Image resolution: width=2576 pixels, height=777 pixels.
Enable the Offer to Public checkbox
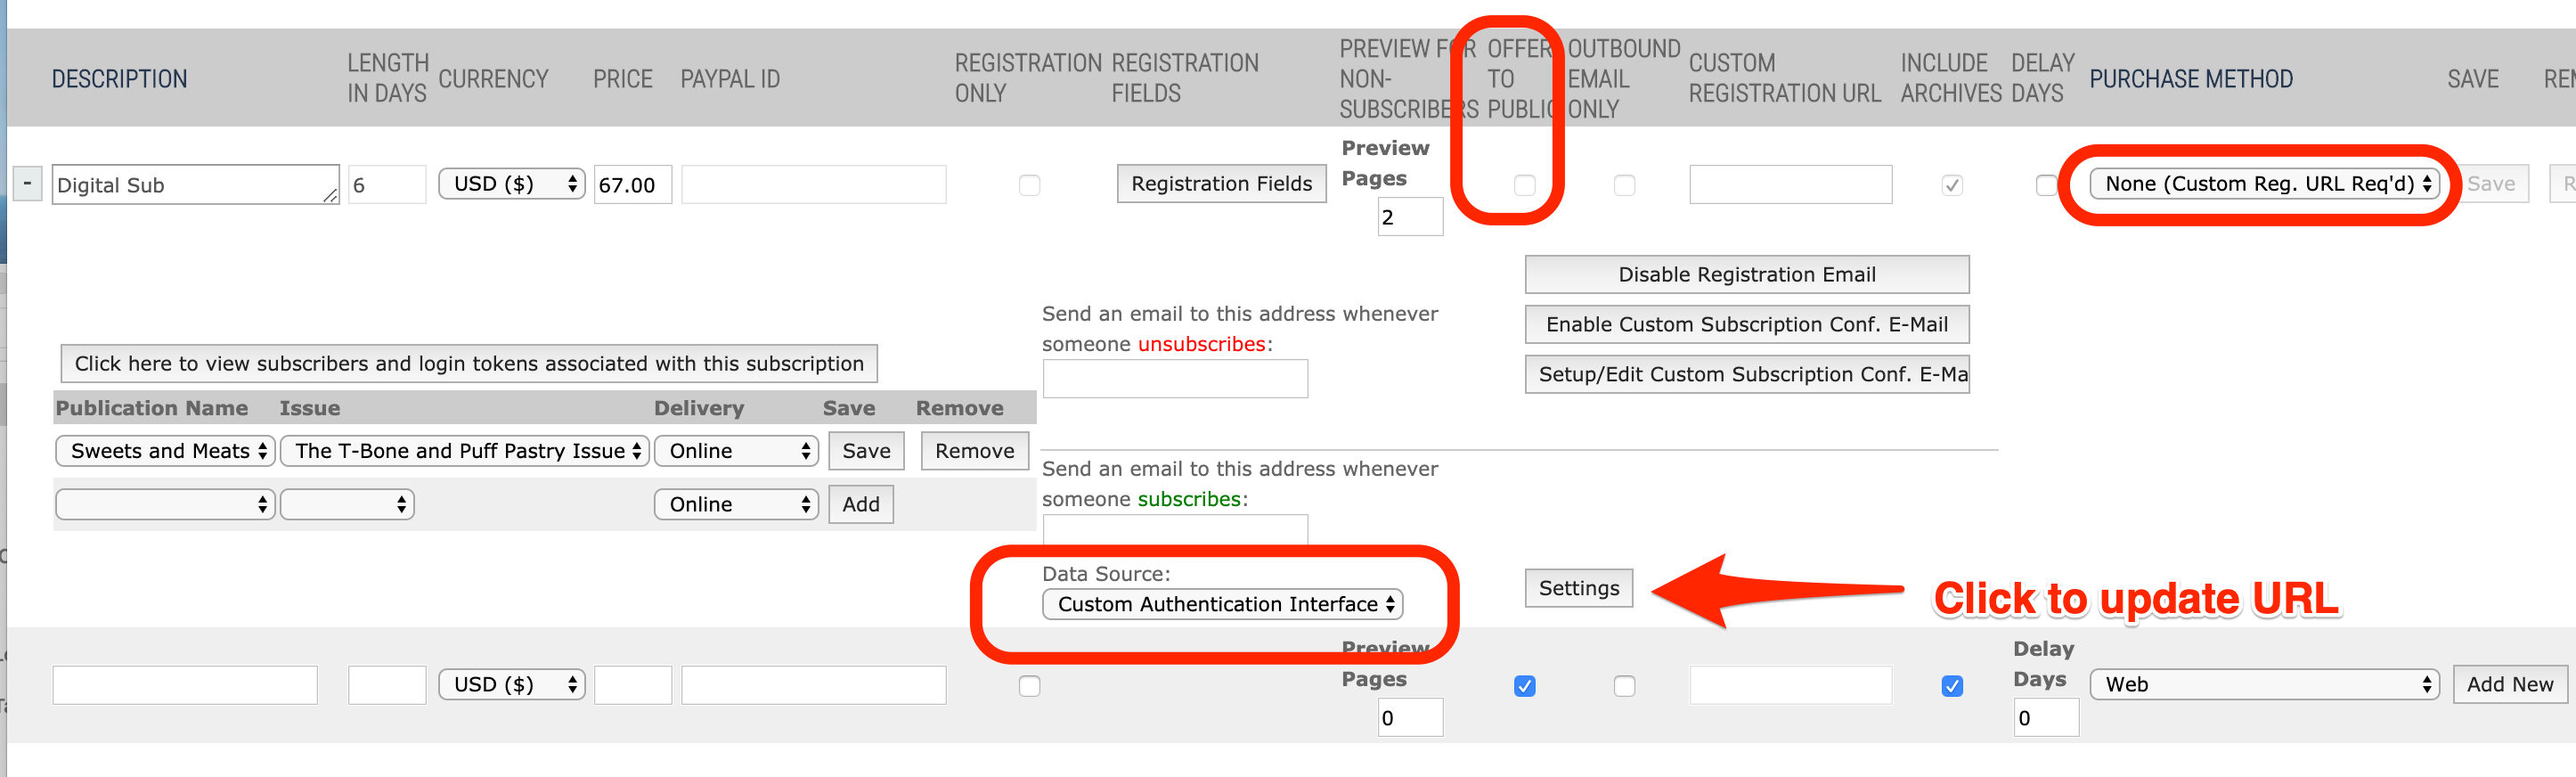point(1524,185)
